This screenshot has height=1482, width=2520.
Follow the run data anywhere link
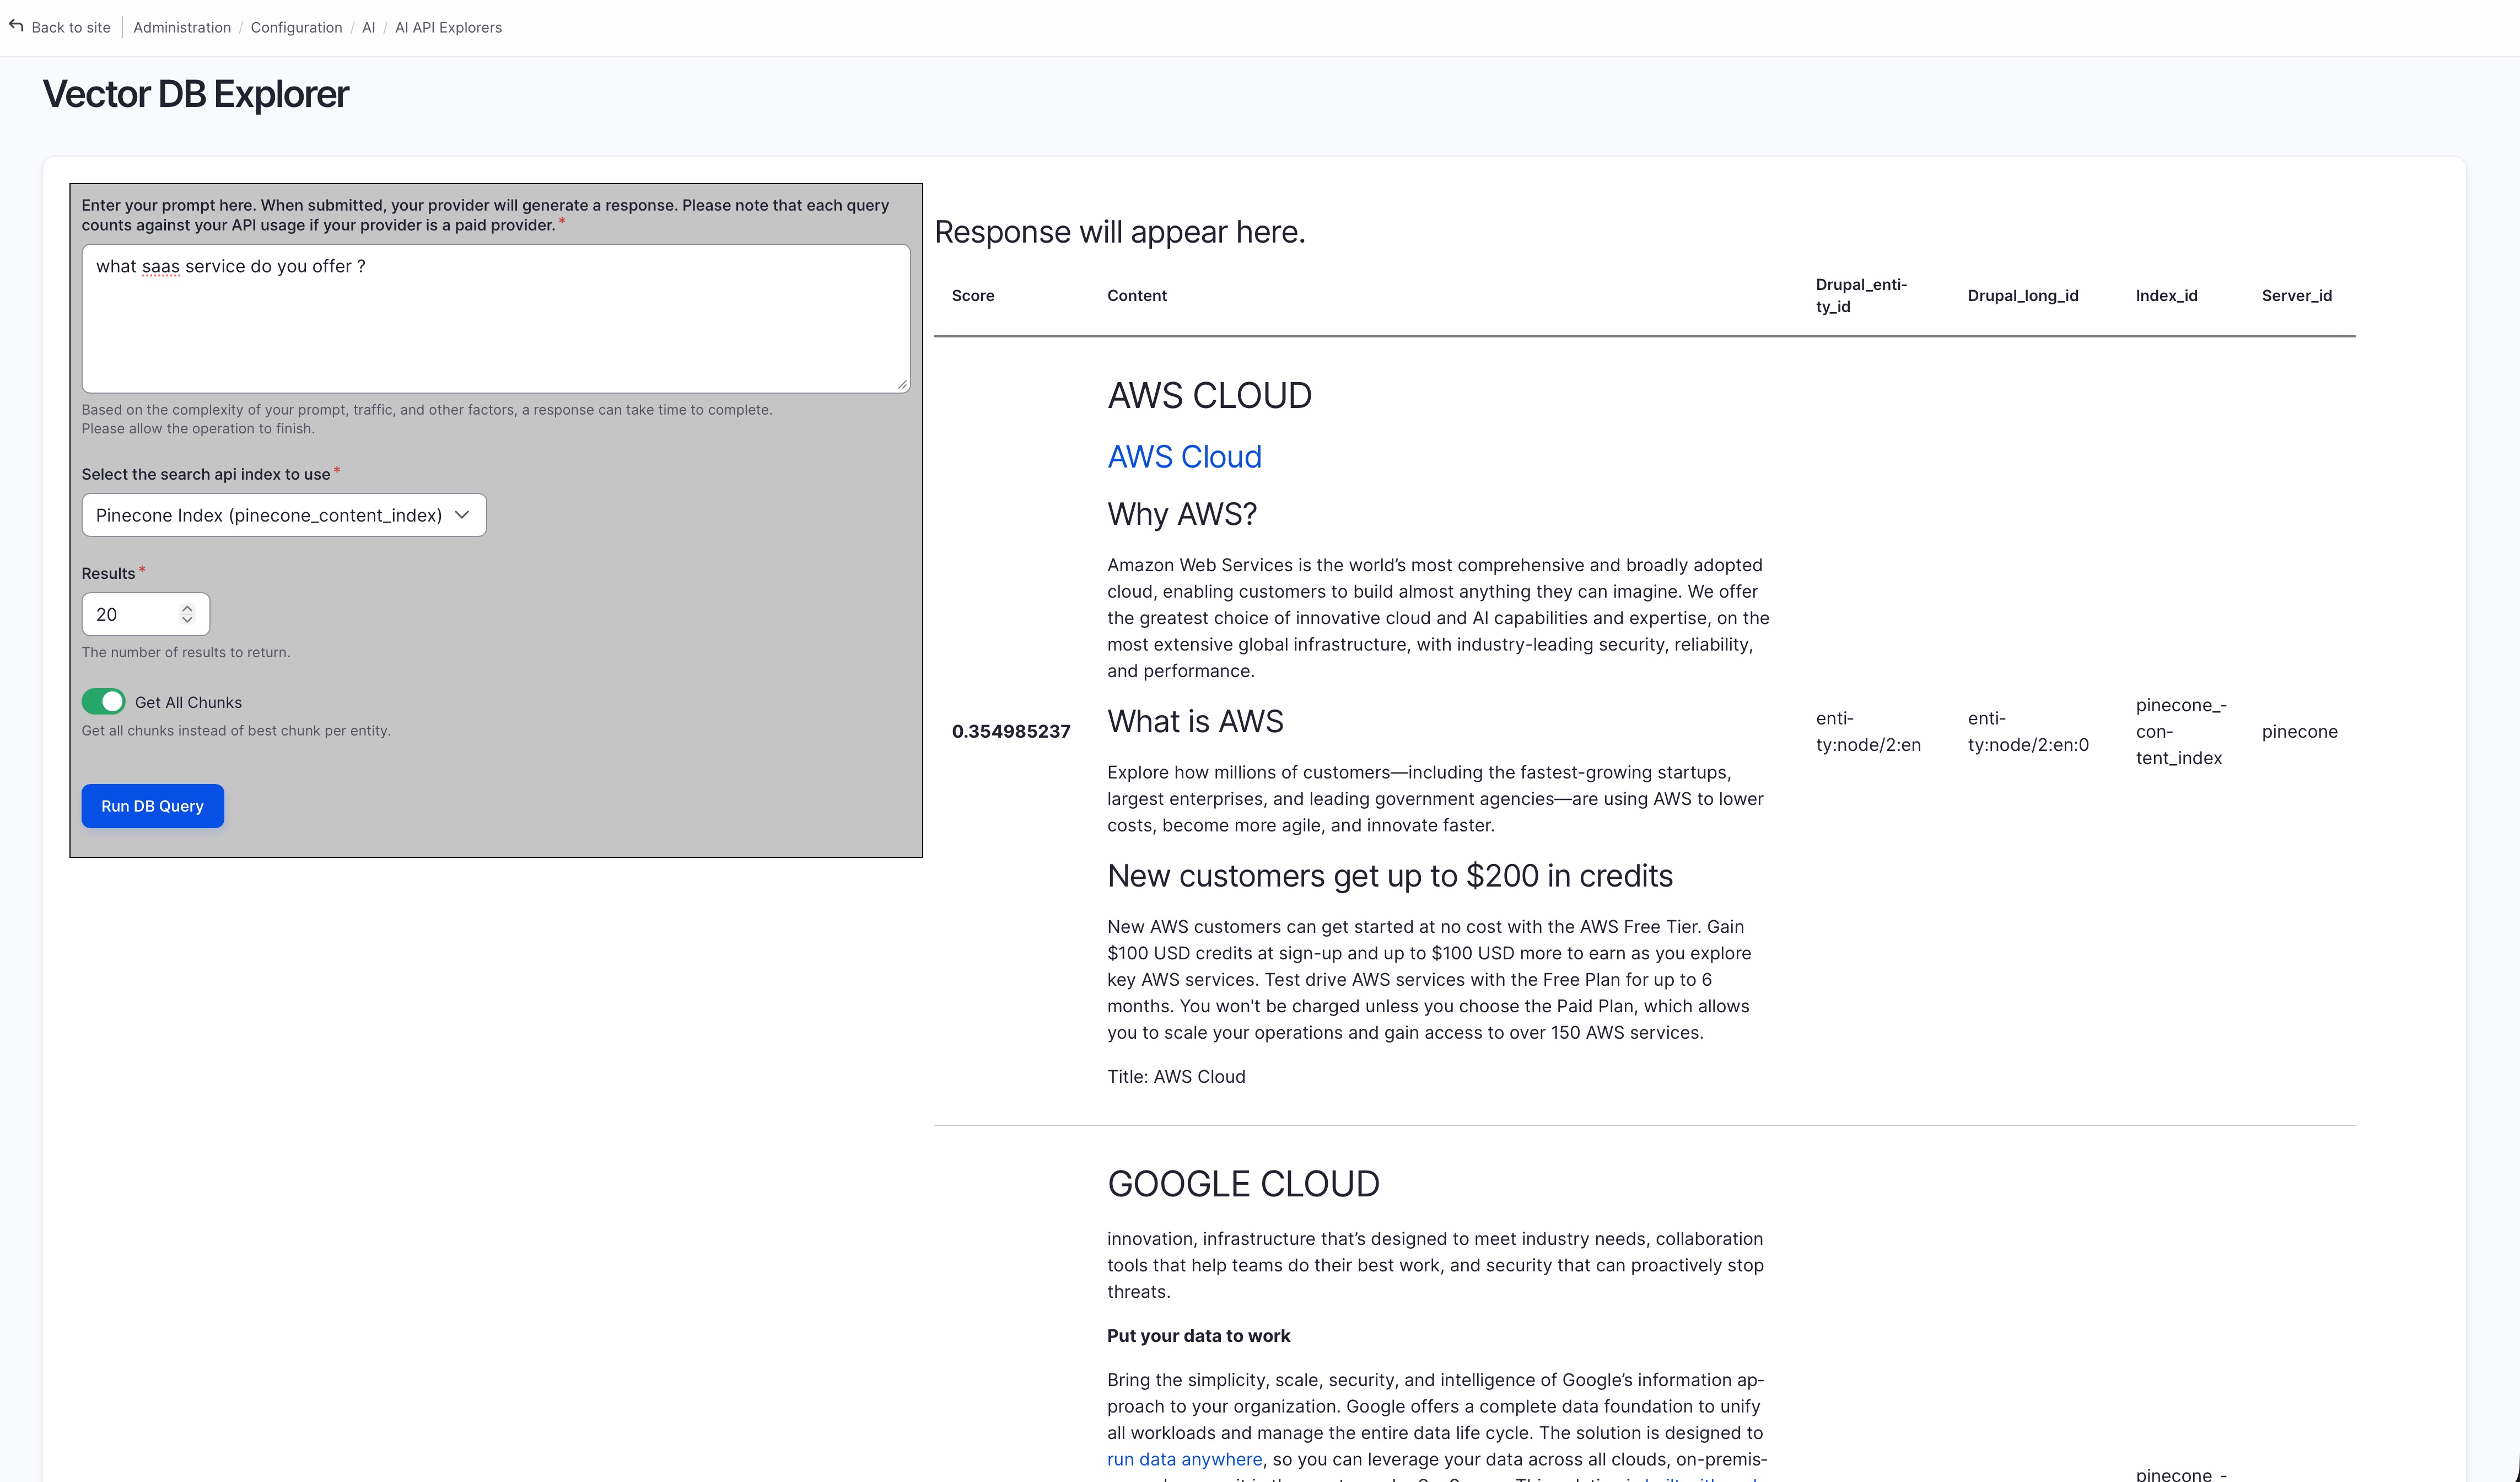tap(1184, 1459)
